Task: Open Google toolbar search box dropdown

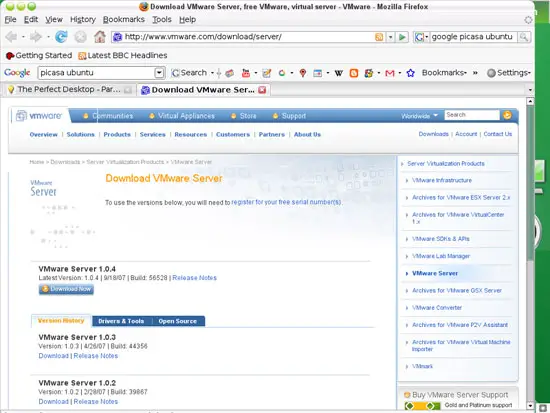Action: coord(159,73)
